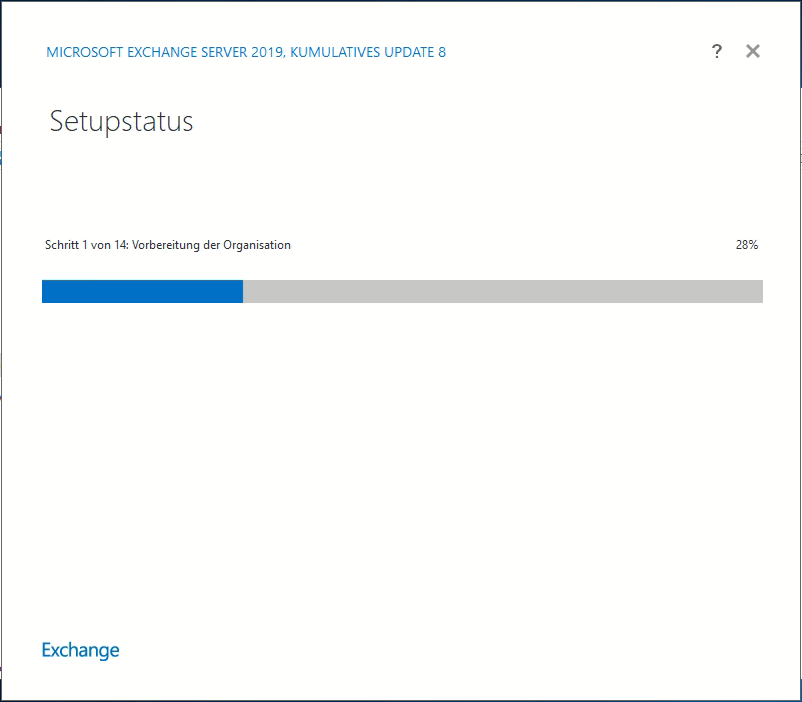The image size is (802, 702).
Task: Click "KUMULATIVES UPDATE 8" in the title
Action: tap(368, 52)
